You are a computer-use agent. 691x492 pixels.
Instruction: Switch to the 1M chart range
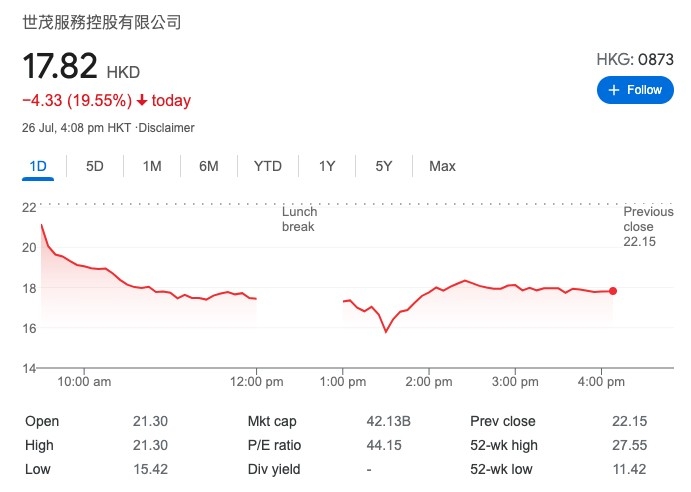152,166
